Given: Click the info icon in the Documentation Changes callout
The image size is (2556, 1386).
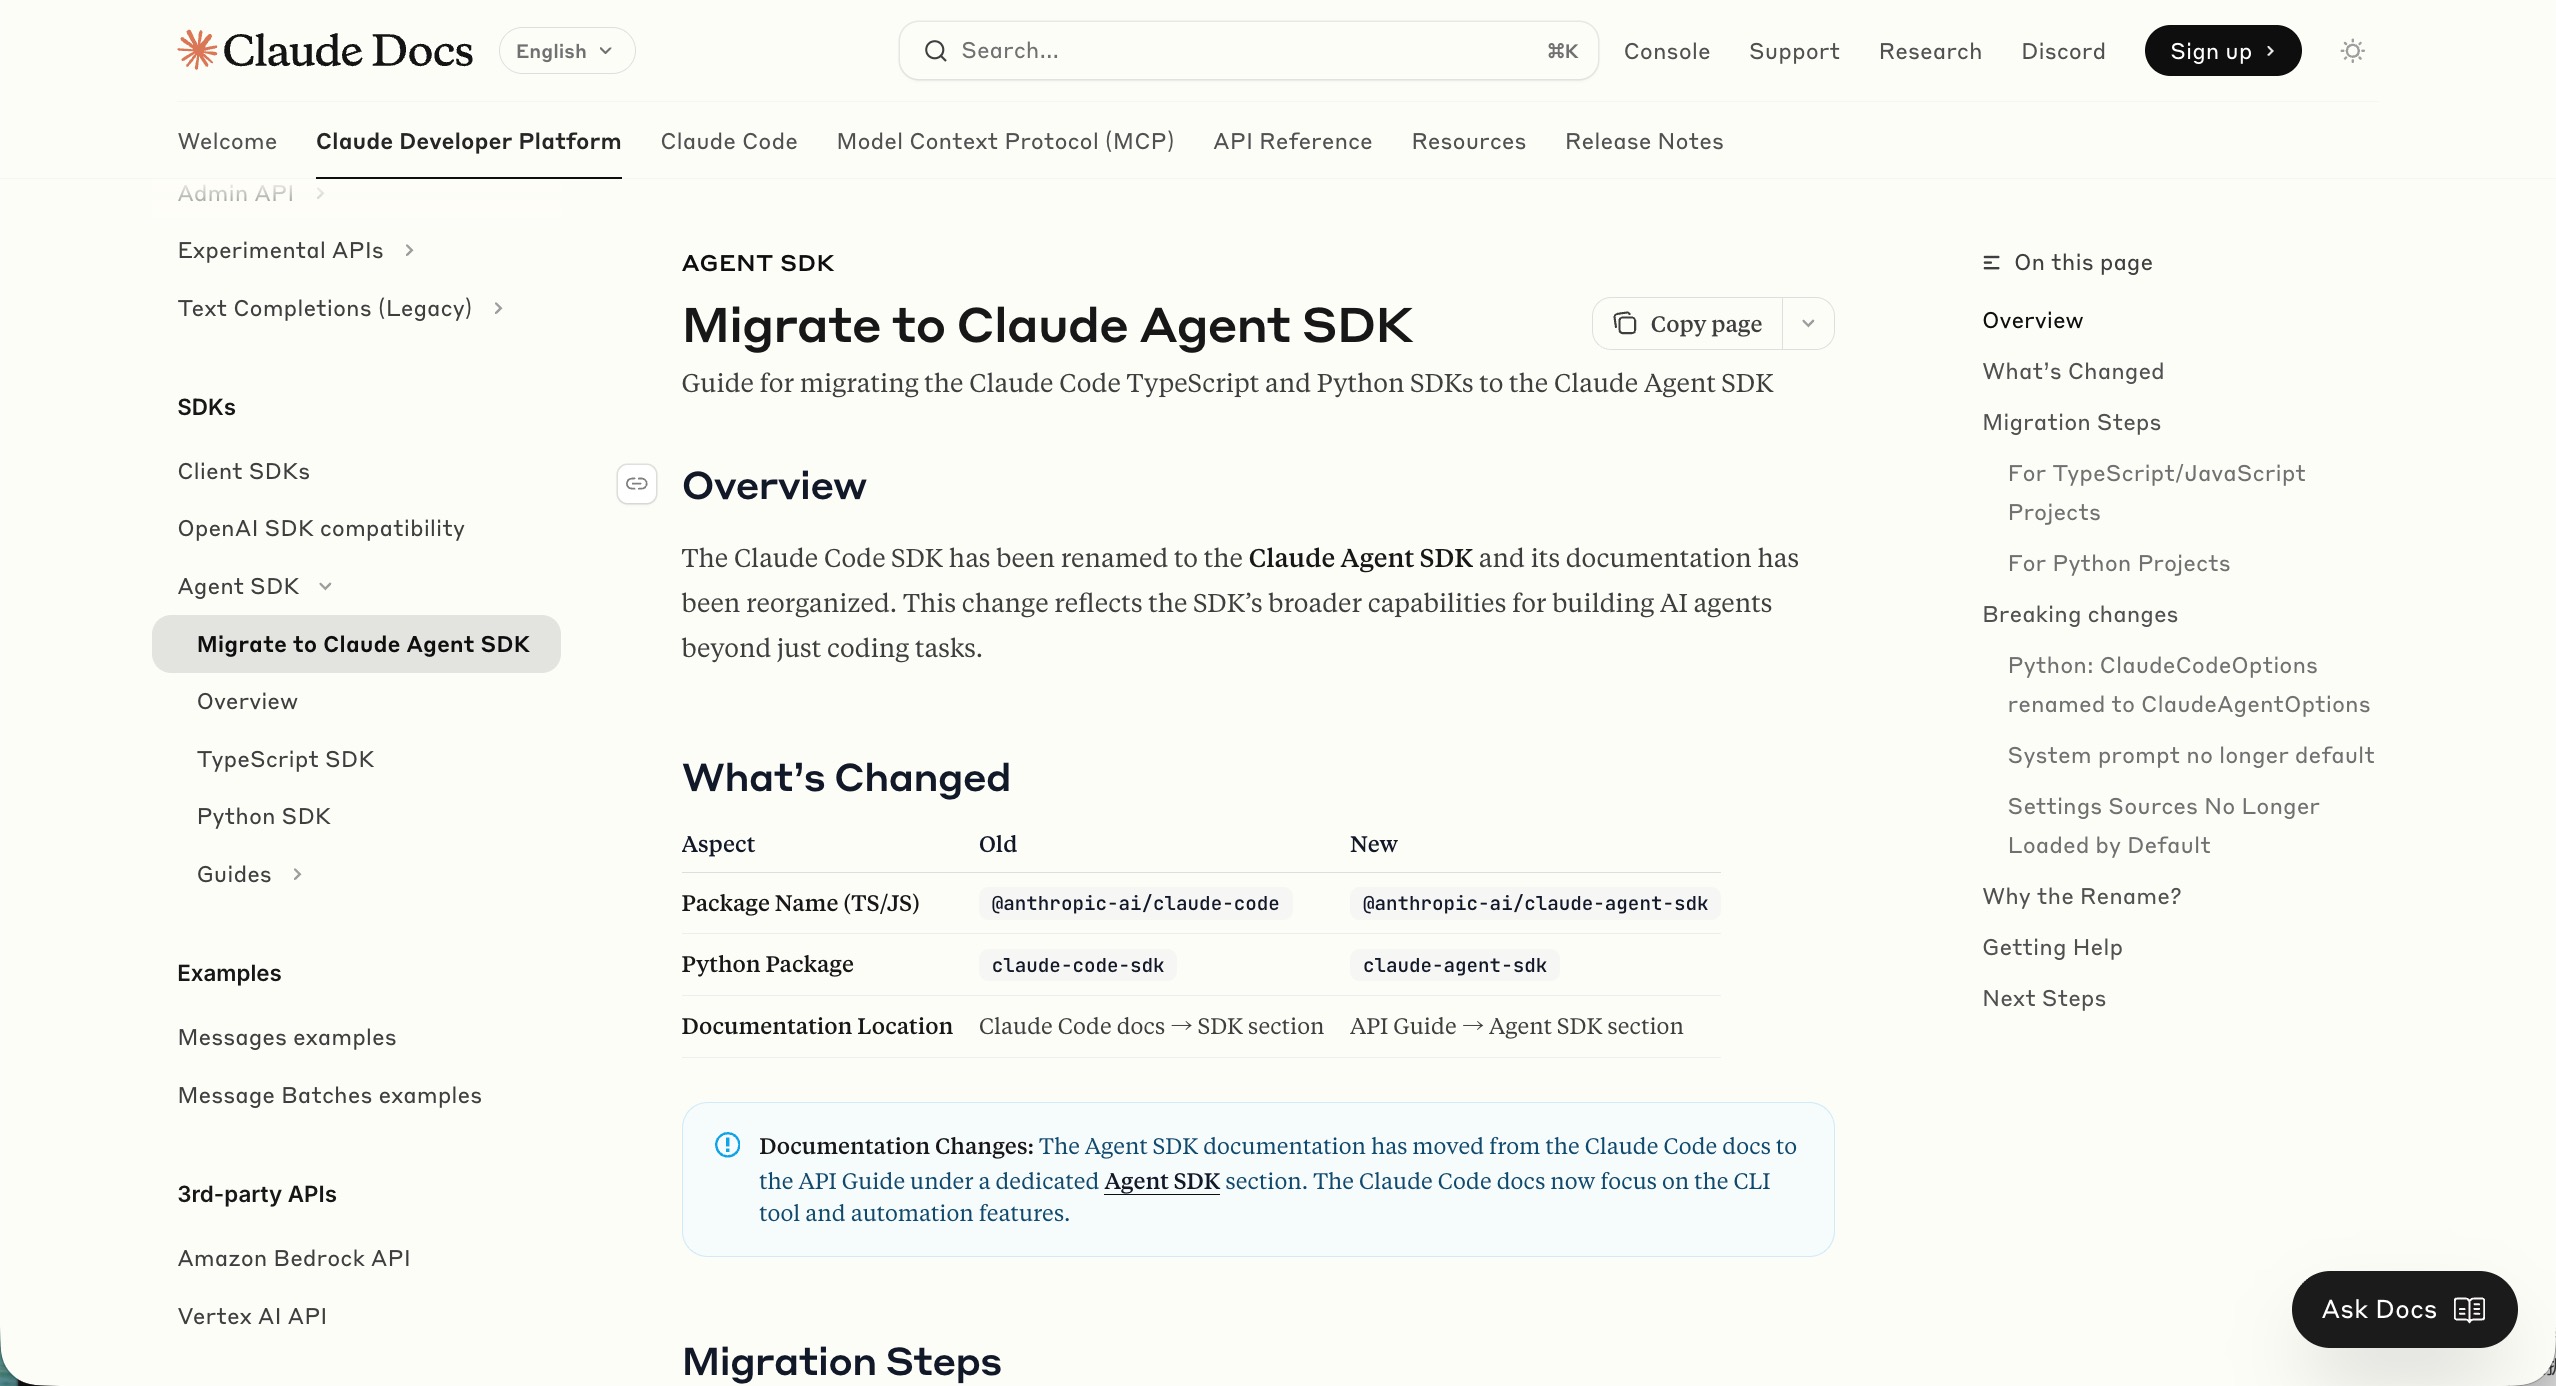Looking at the screenshot, I should pyautogui.click(x=727, y=1145).
